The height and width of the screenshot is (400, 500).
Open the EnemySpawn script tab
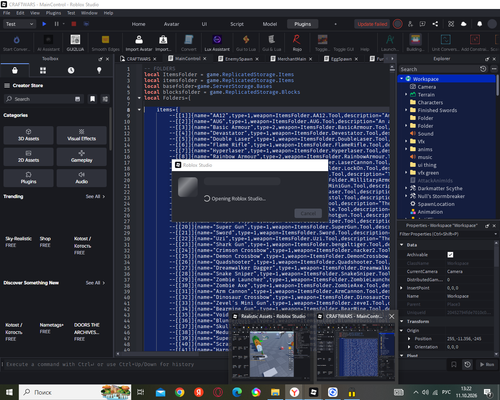pos(239,59)
